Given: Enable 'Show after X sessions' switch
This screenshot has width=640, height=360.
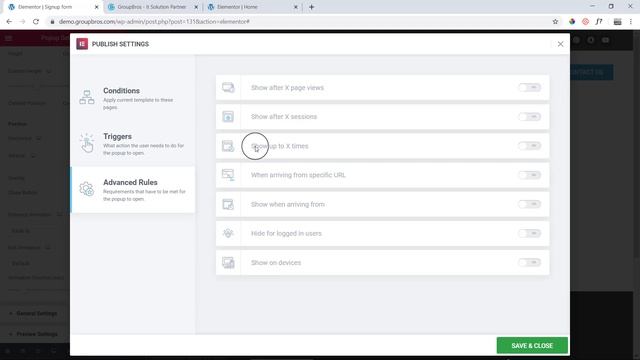Looking at the screenshot, I should click(x=529, y=117).
